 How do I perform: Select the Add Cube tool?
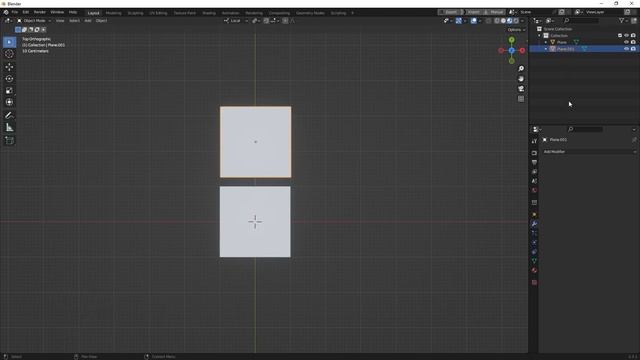pyautogui.click(x=9, y=141)
